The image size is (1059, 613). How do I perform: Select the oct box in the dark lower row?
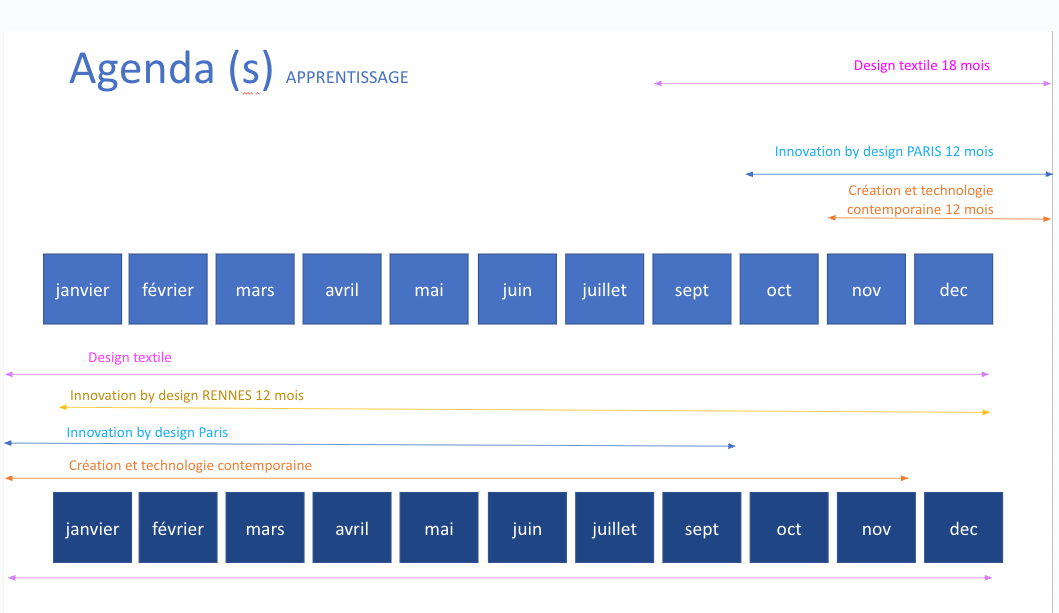[x=789, y=528]
